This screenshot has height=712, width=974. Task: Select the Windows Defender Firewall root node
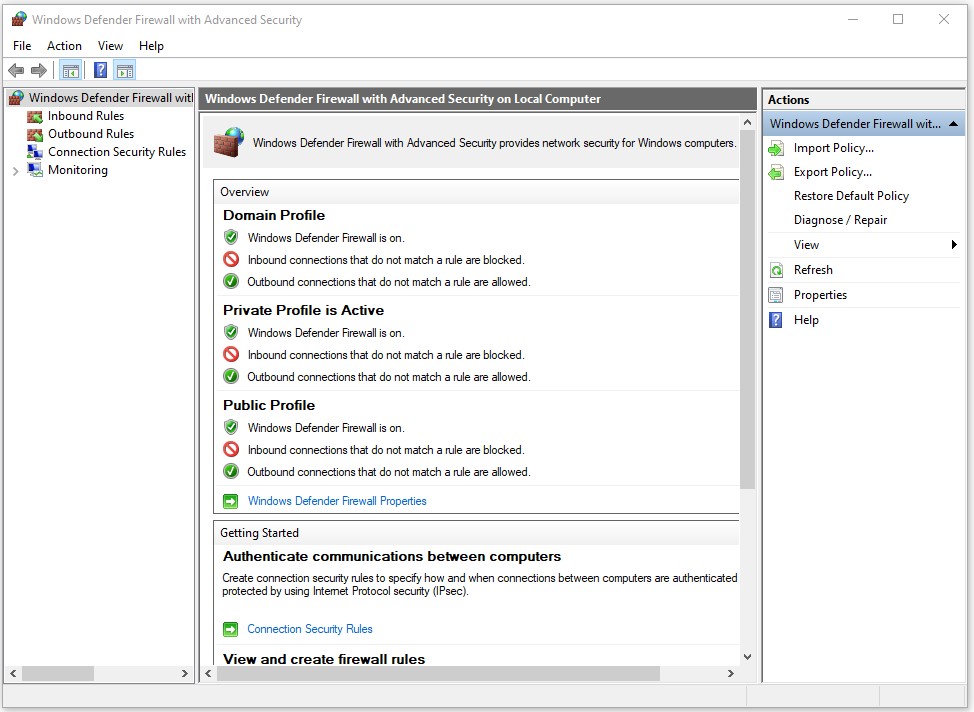click(x=111, y=98)
